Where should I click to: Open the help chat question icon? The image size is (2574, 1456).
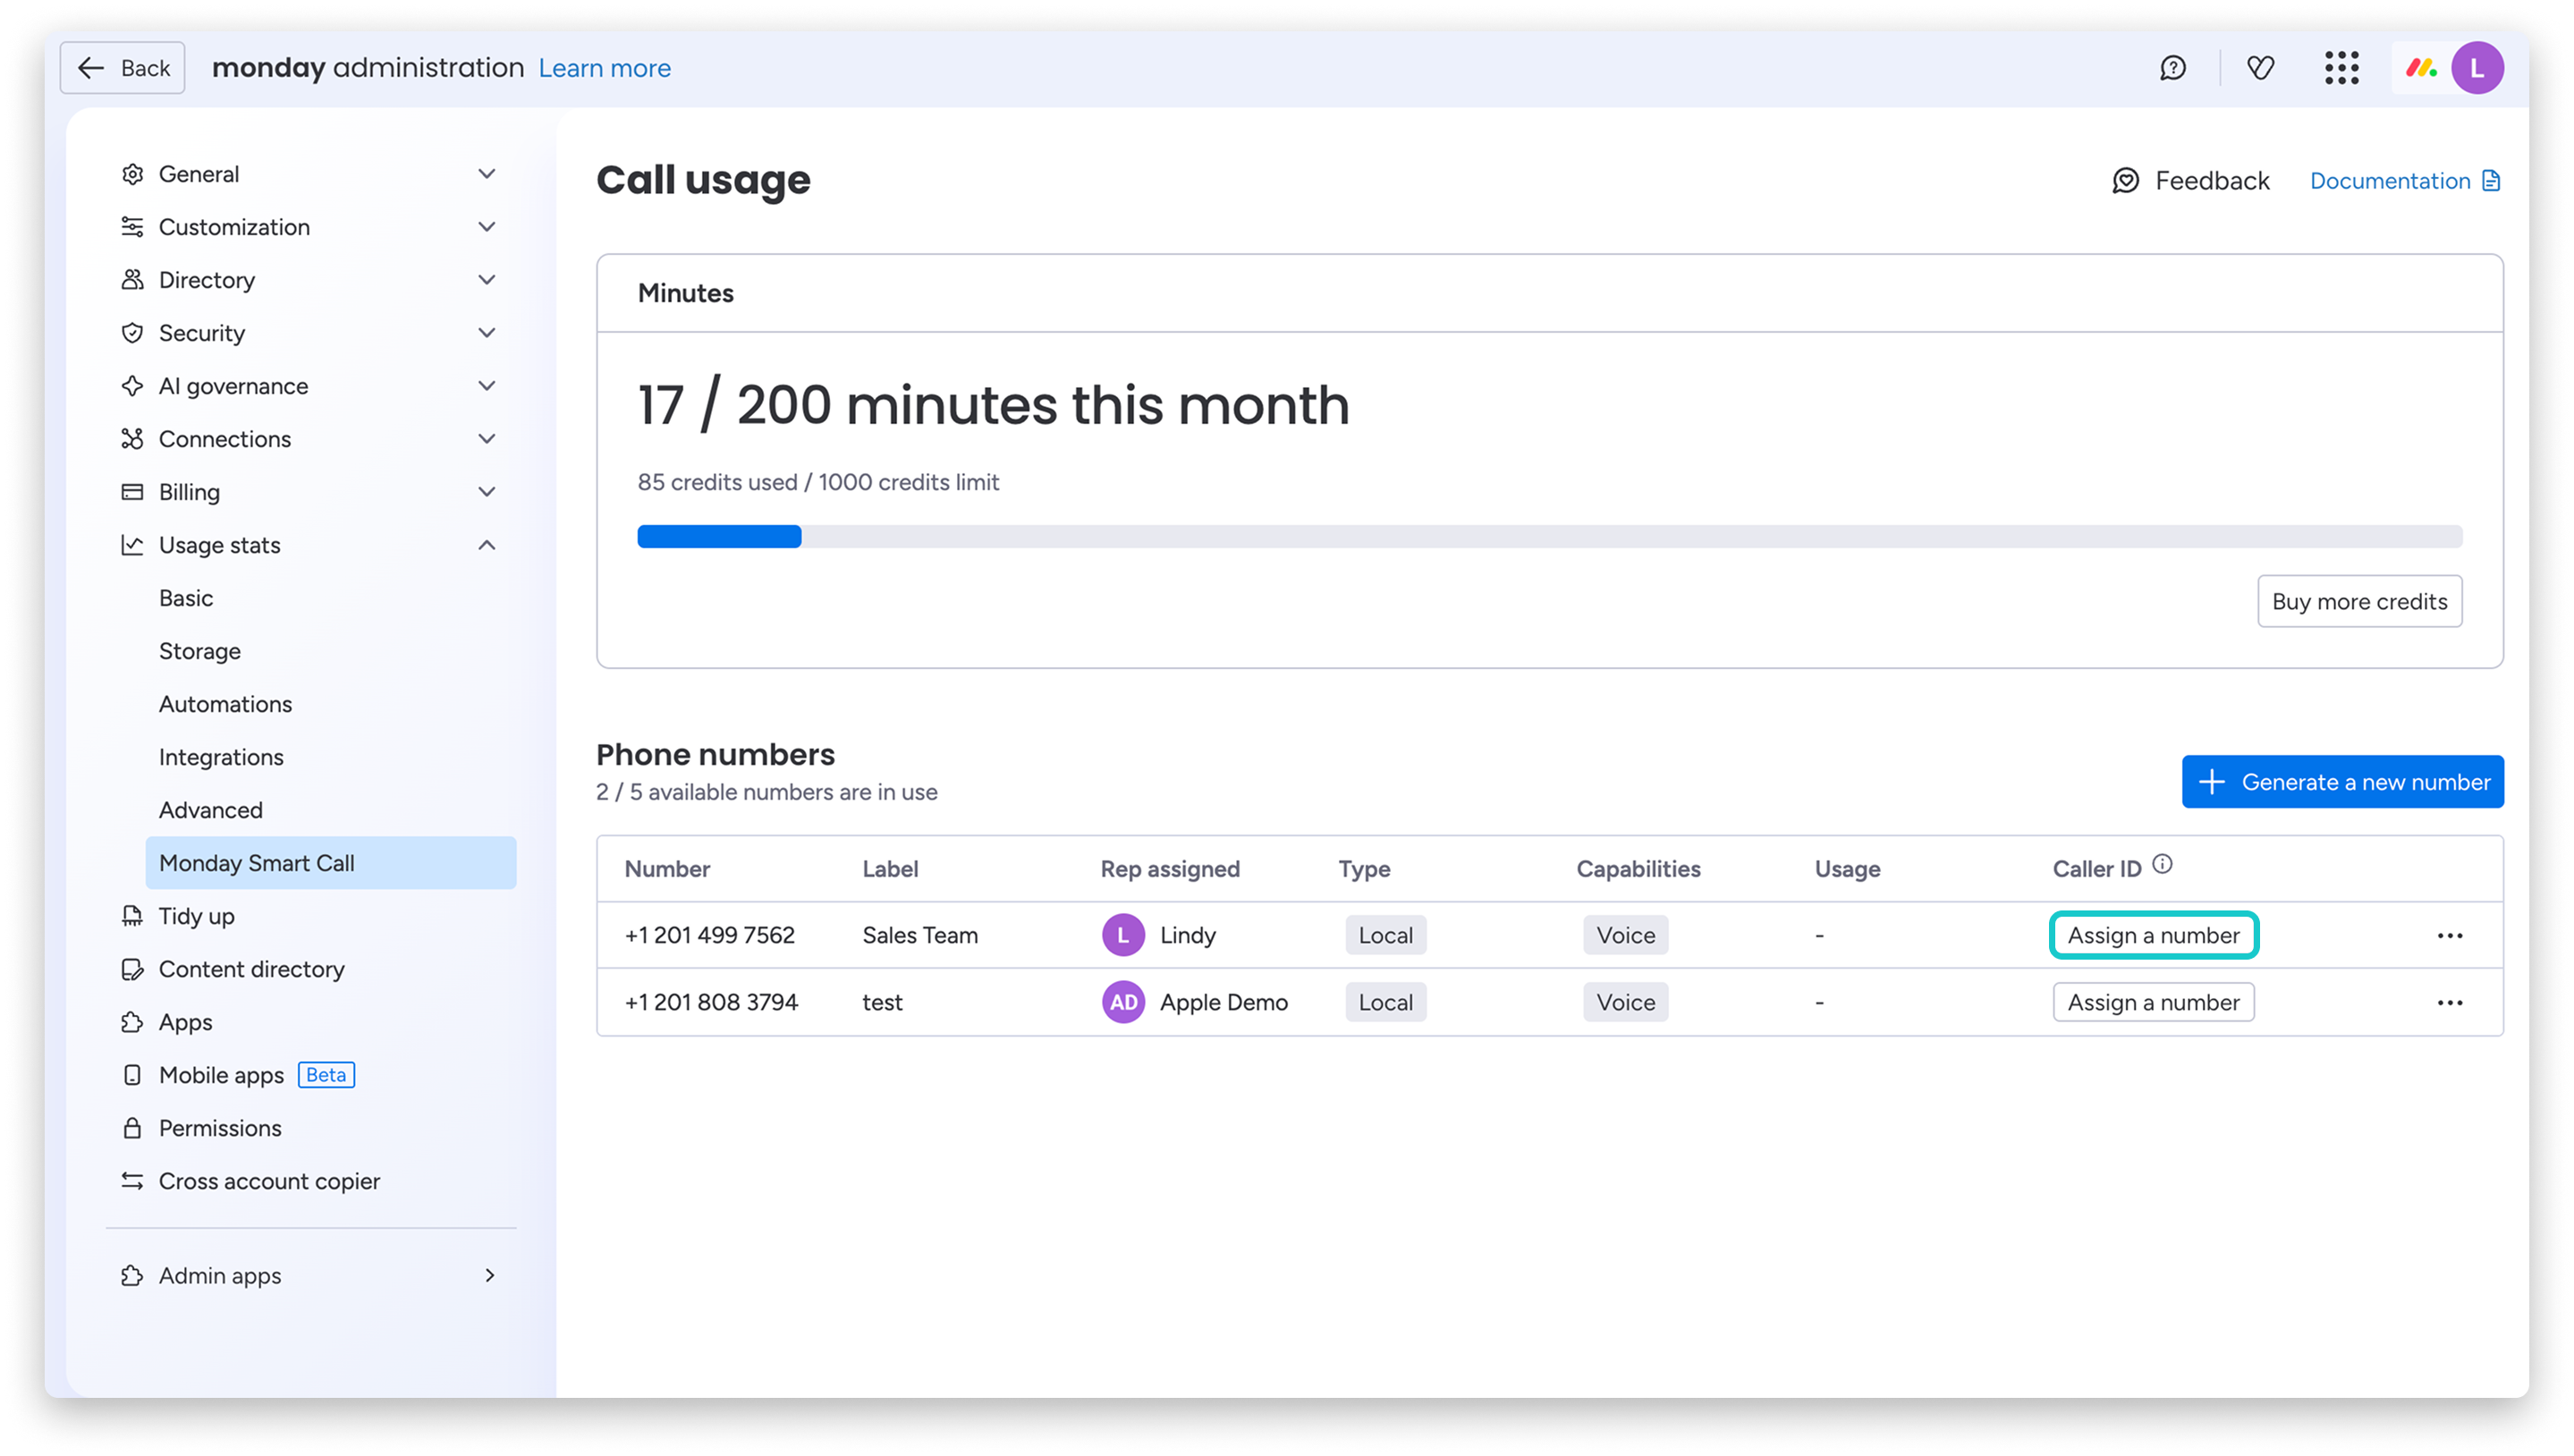[x=2172, y=68]
